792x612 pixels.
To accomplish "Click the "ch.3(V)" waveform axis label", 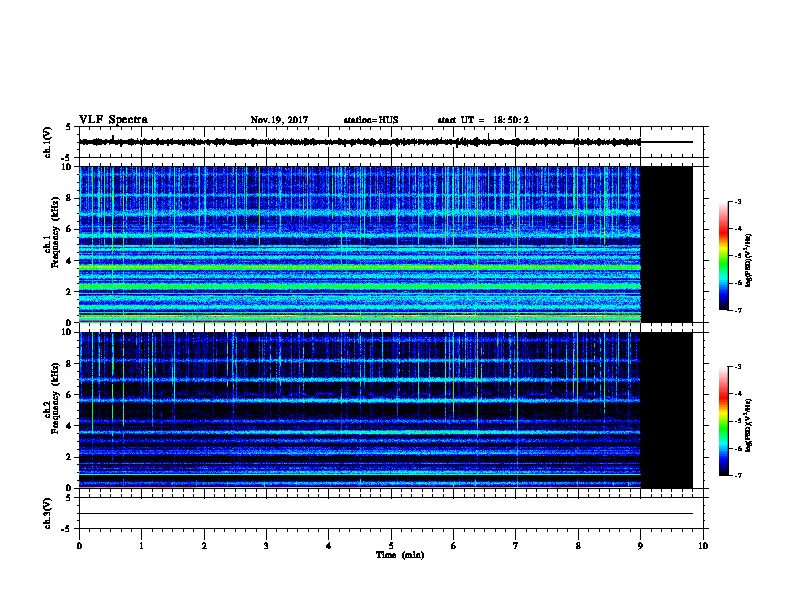I will (48, 514).
